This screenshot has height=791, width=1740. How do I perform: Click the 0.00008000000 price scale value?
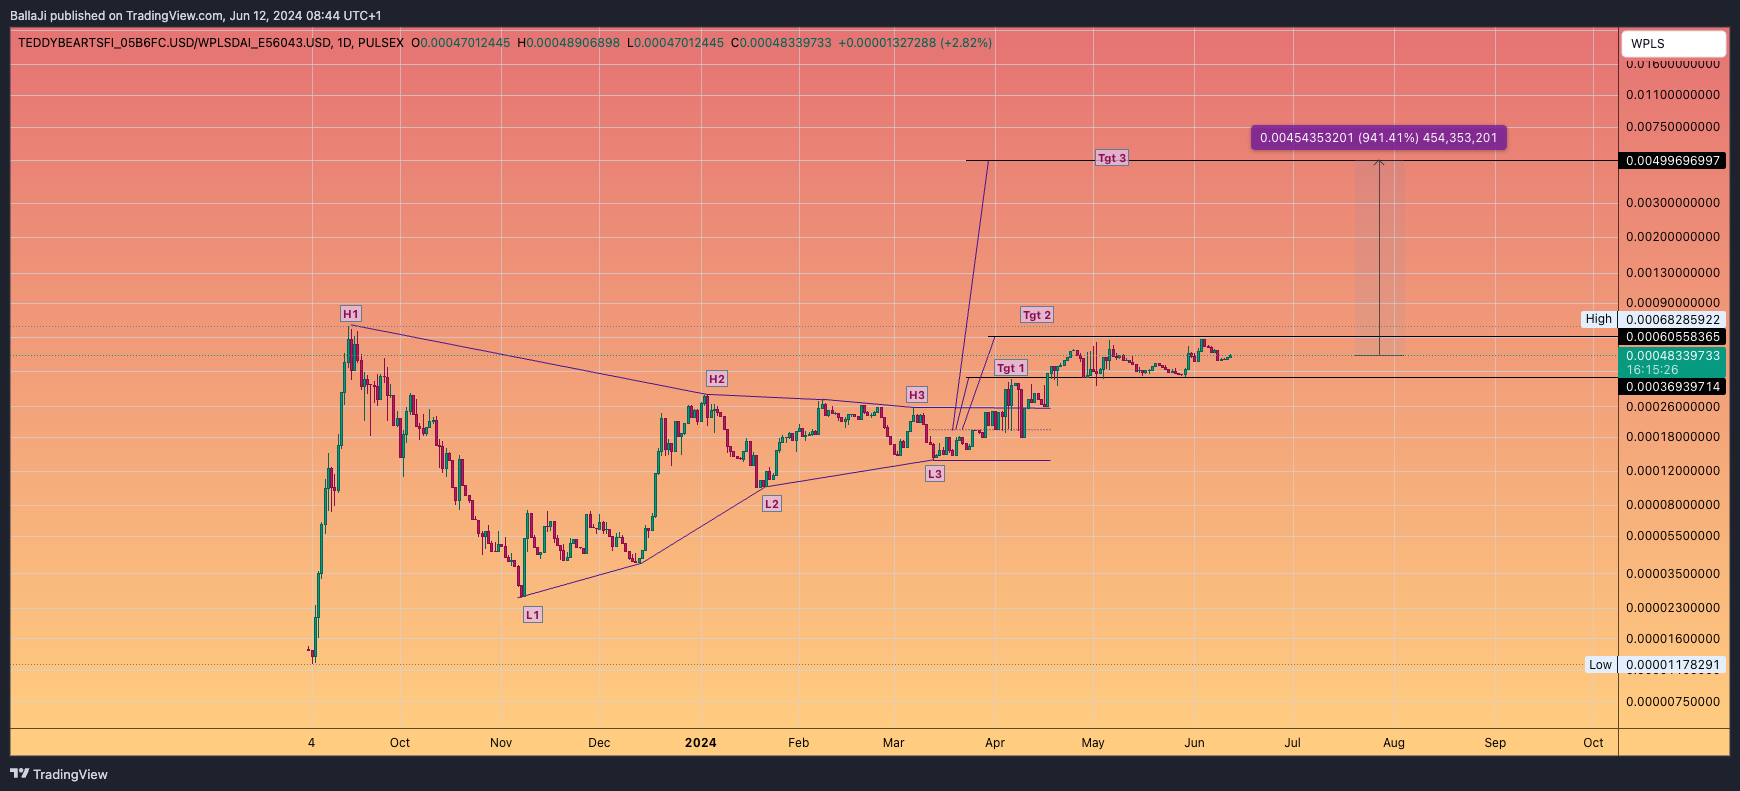(x=1673, y=505)
